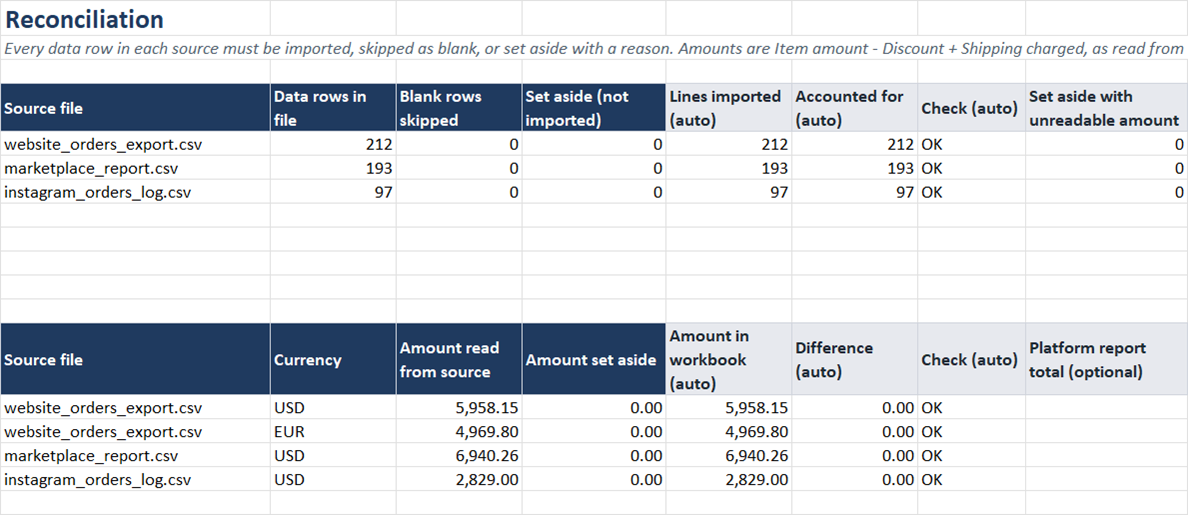Click 193 under "Lines imported (auto)"
The image size is (1188, 515).
[728, 168]
